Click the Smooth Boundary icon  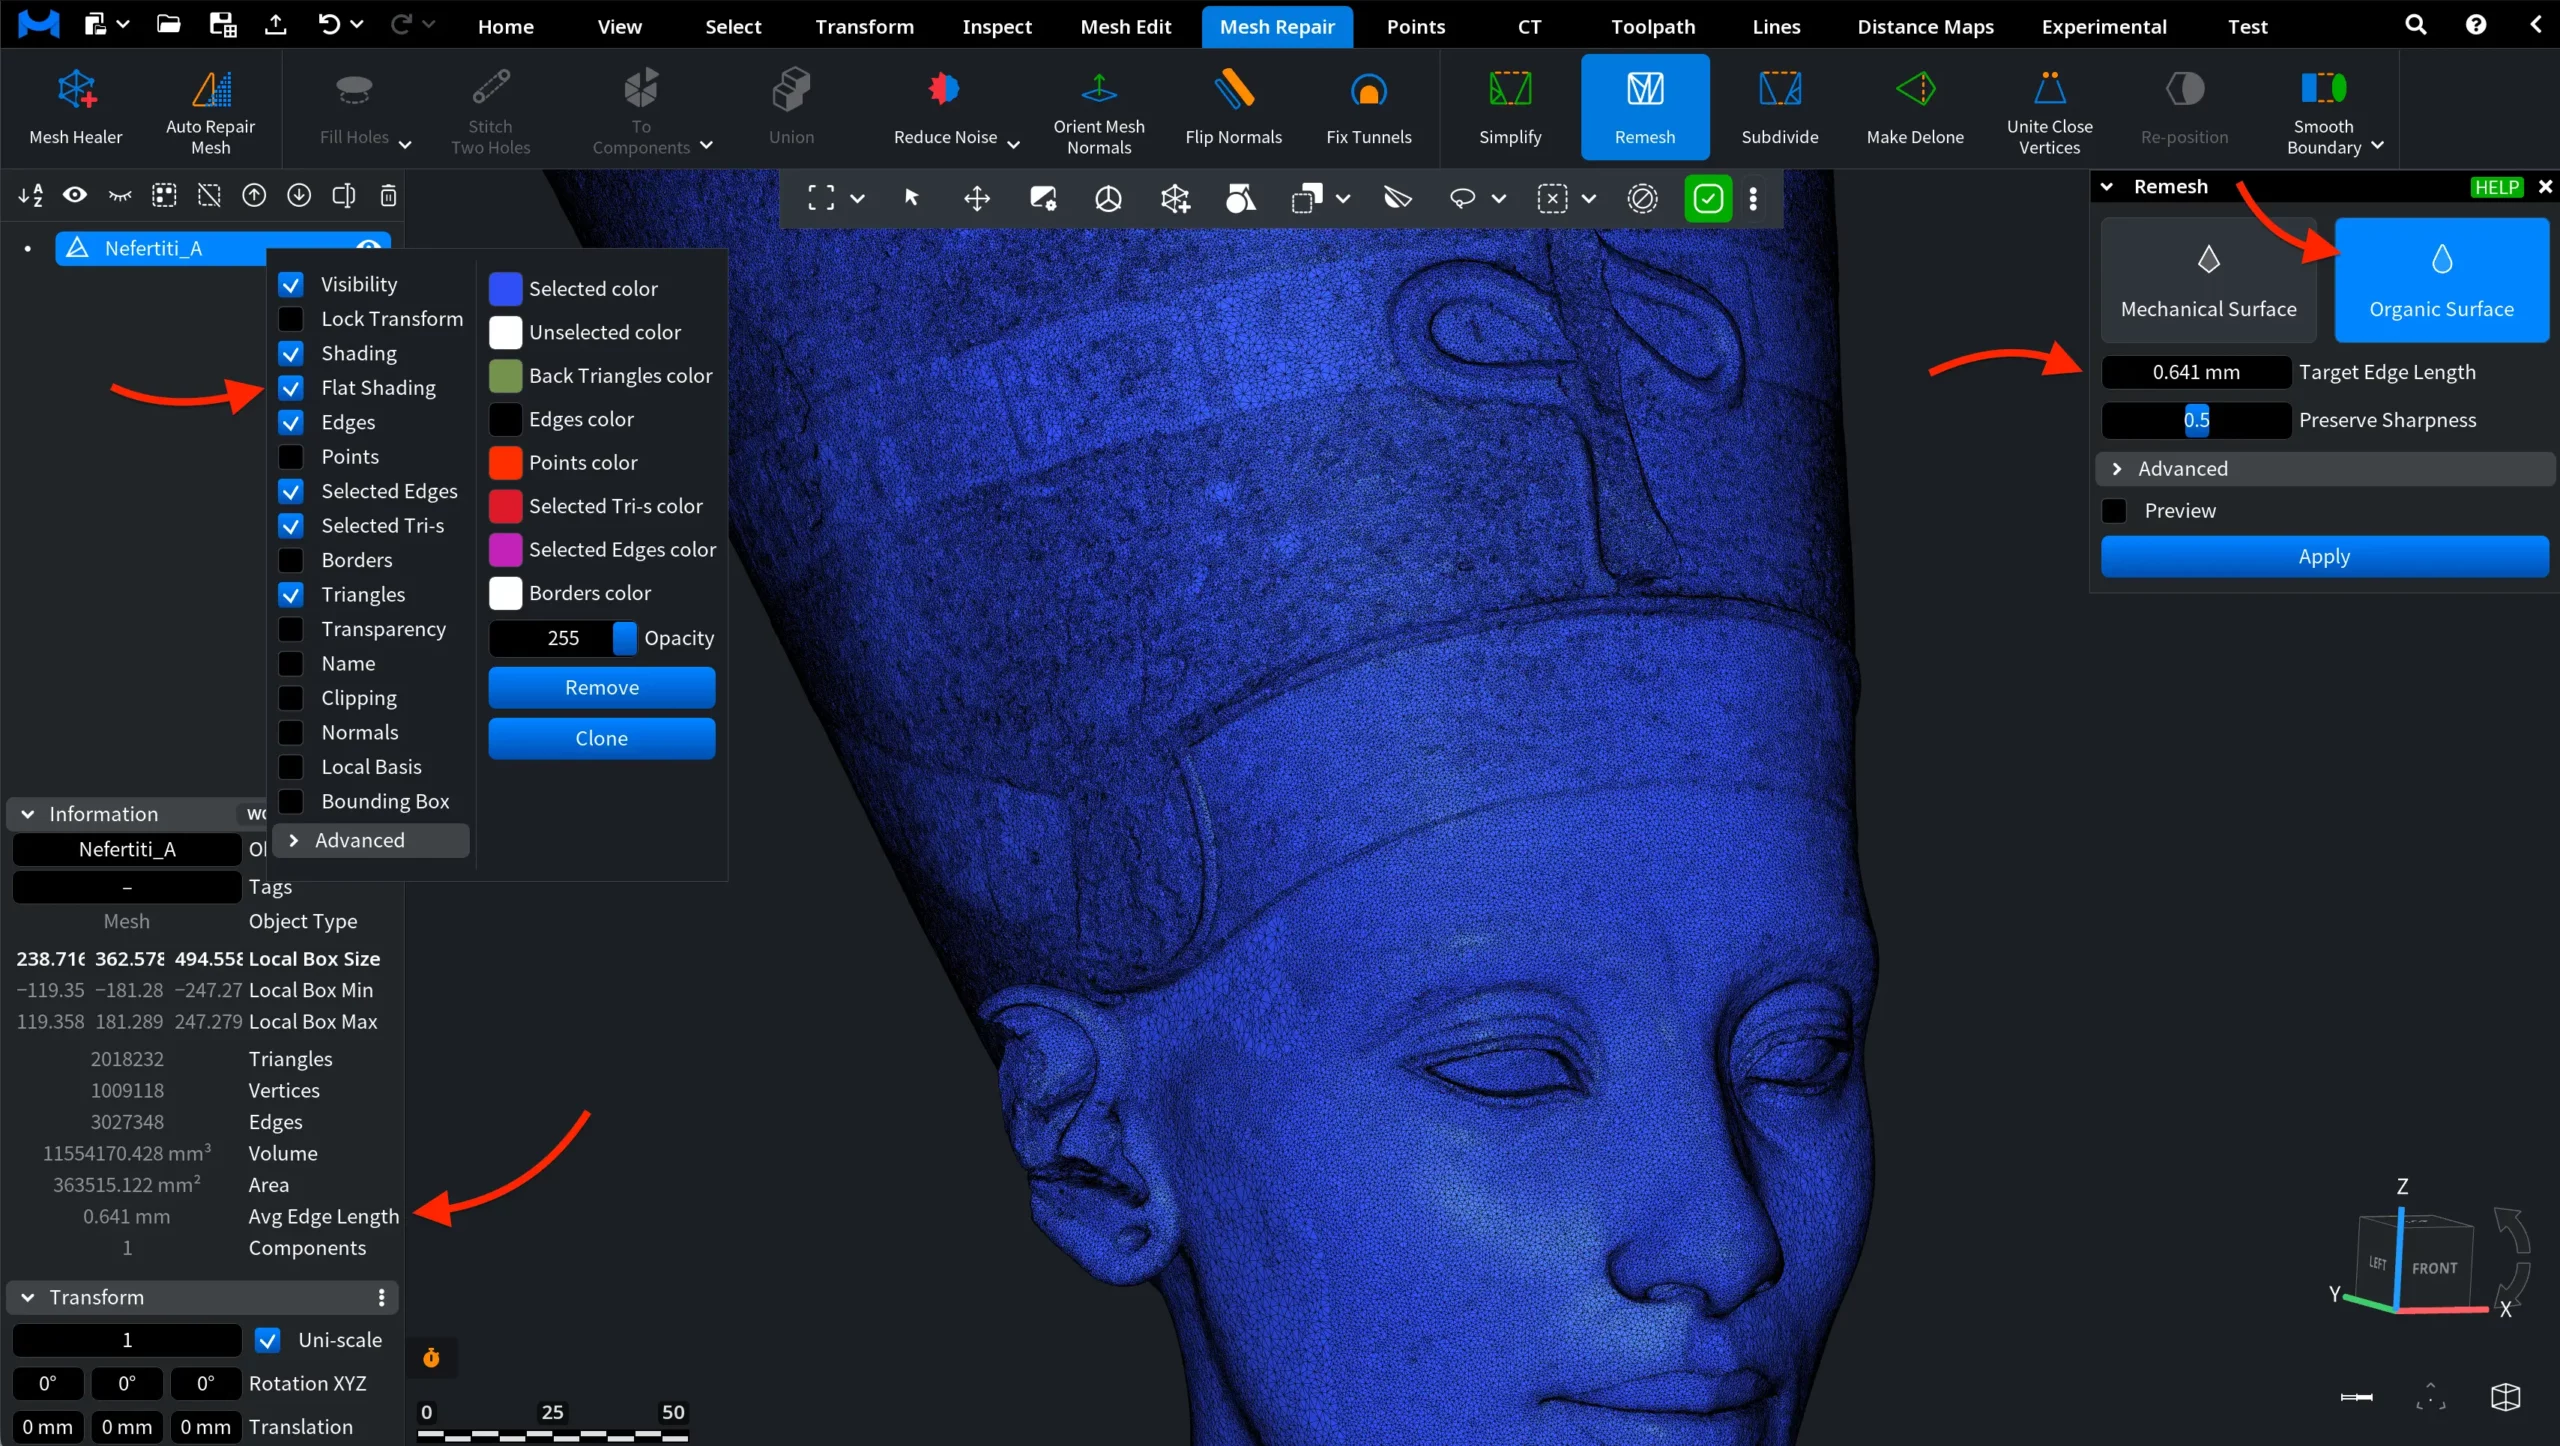coord(2323,89)
